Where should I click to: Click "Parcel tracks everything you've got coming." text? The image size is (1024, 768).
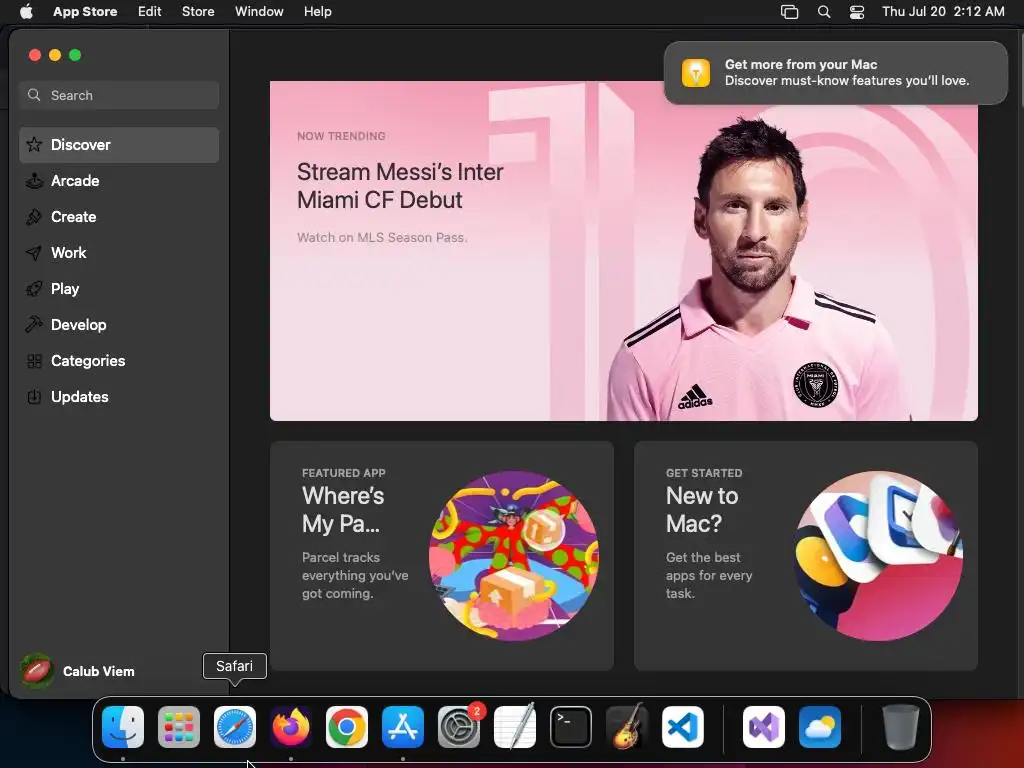pyautogui.click(x=355, y=575)
